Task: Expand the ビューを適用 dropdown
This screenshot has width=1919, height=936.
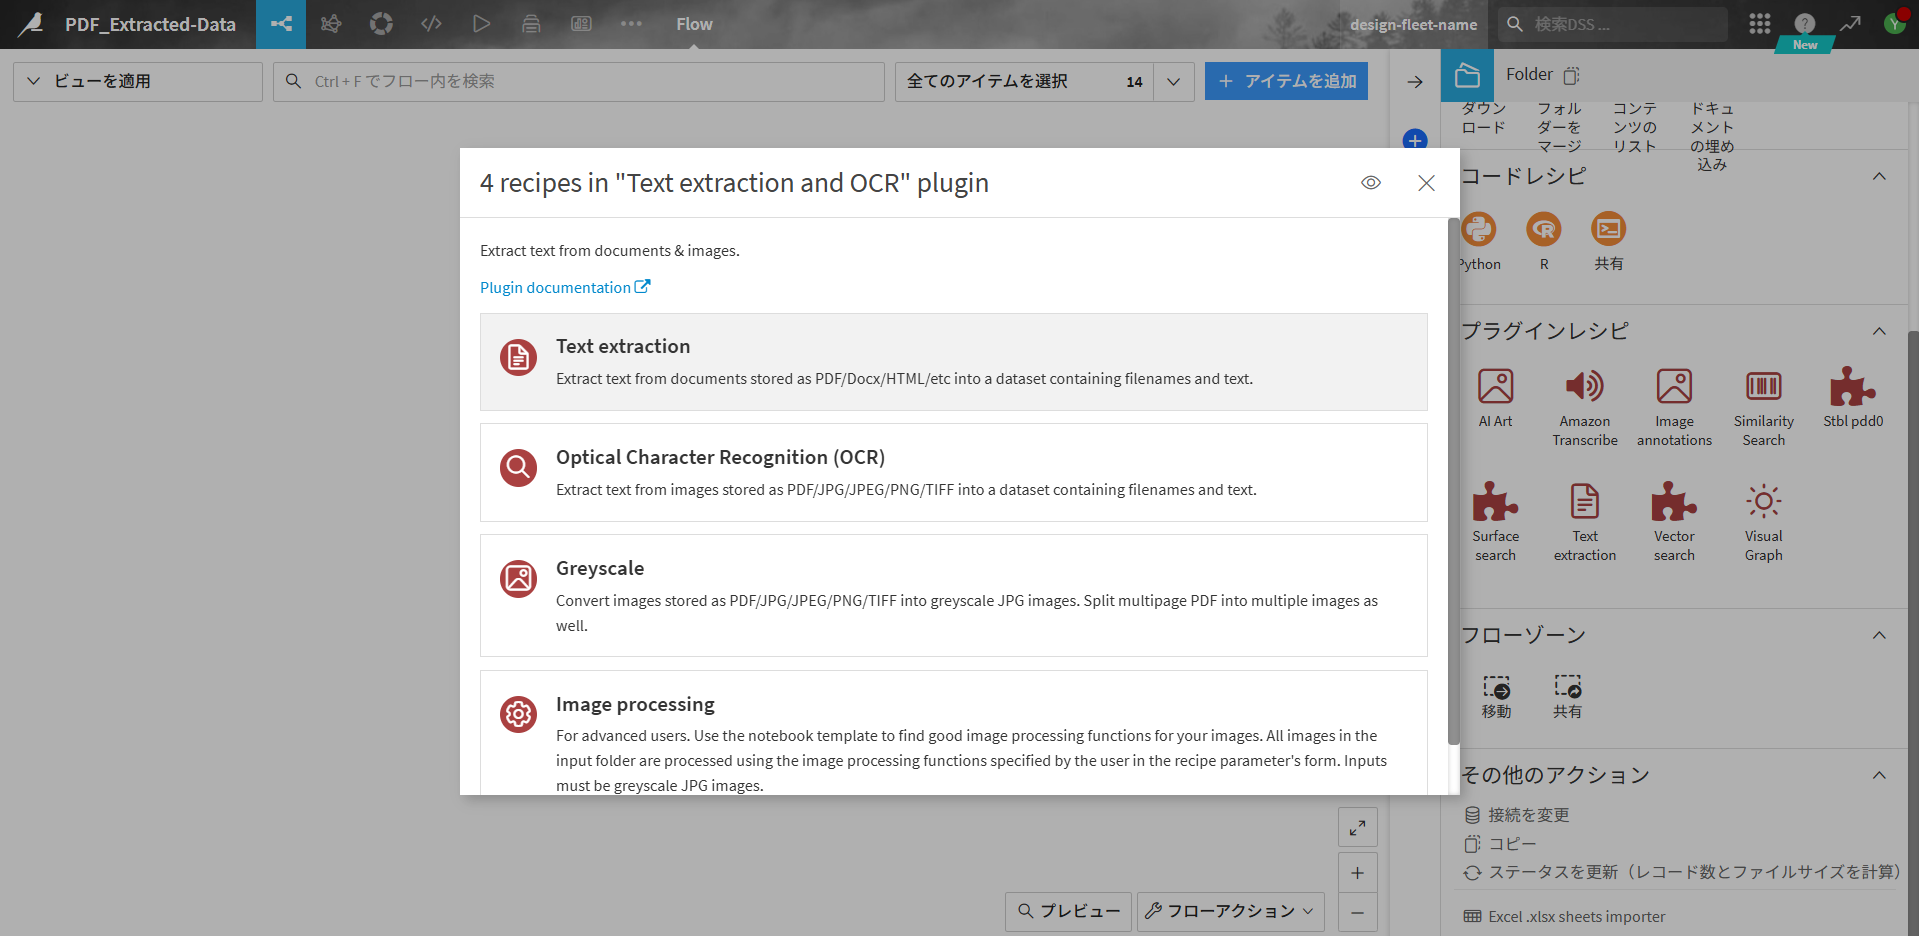Action: [x=138, y=81]
